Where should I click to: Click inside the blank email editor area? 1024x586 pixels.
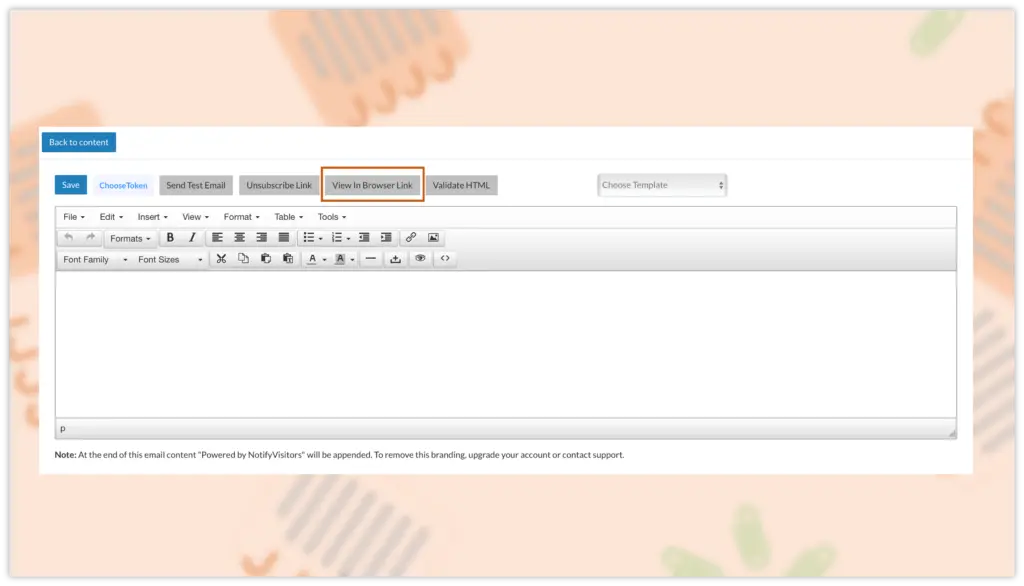tap(505, 345)
